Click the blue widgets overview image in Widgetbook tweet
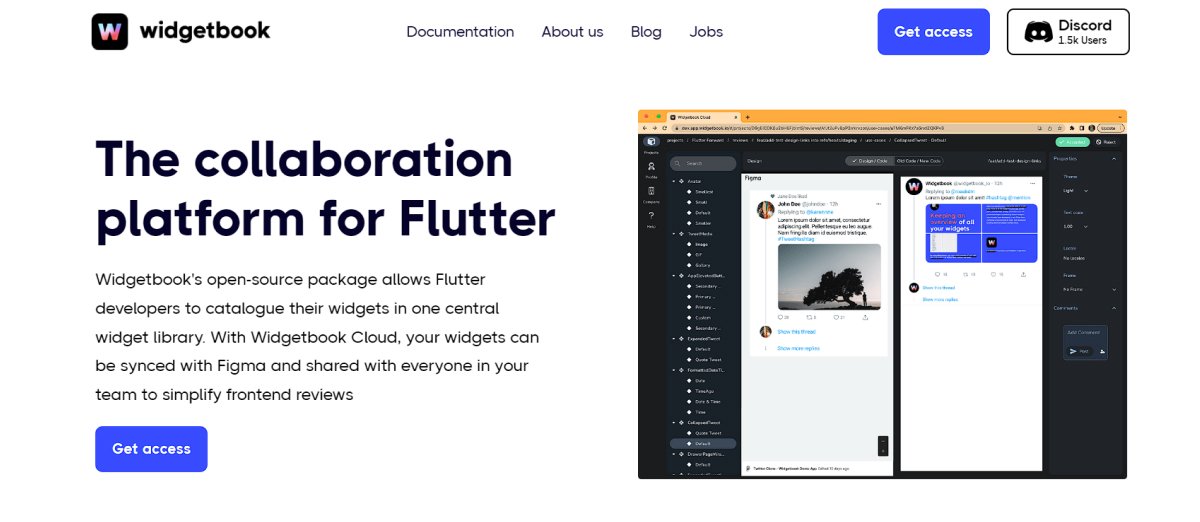 (979, 234)
